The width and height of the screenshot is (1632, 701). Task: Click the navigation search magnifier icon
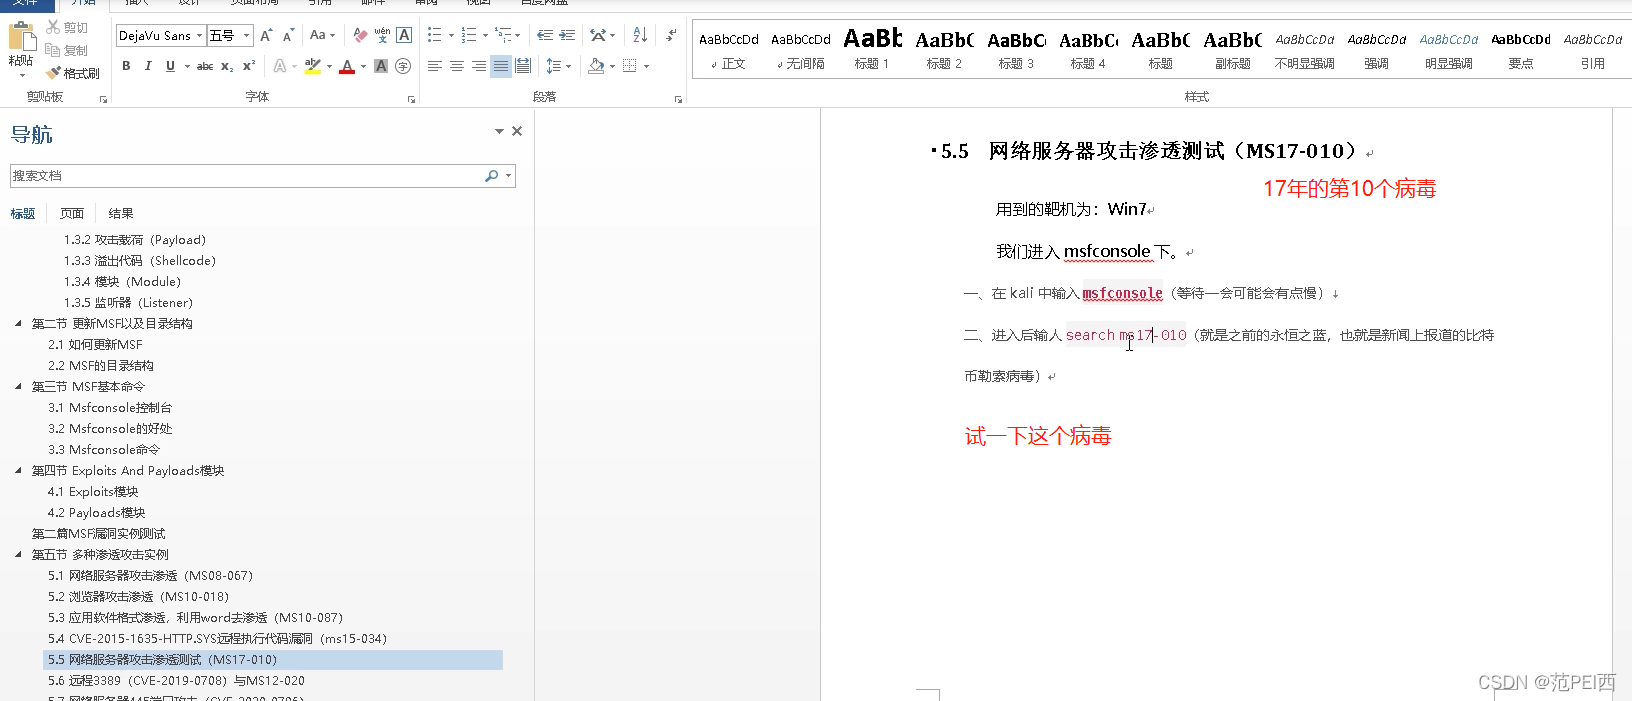click(x=491, y=176)
